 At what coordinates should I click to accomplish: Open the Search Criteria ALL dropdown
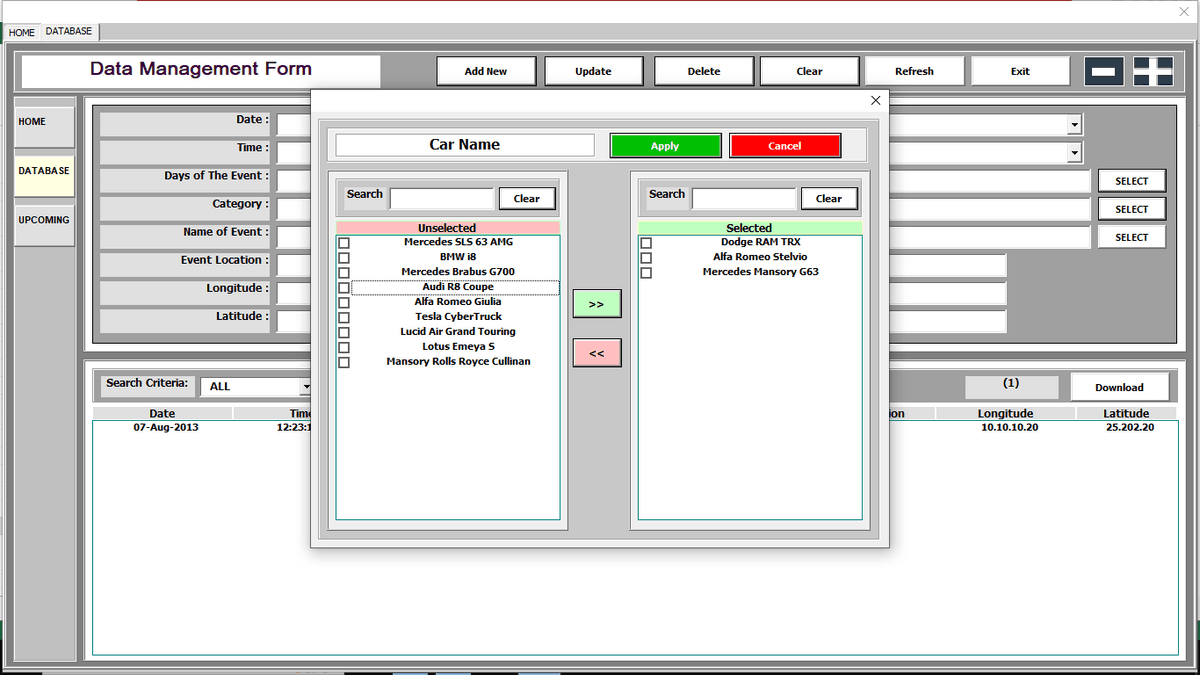click(x=305, y=387)
